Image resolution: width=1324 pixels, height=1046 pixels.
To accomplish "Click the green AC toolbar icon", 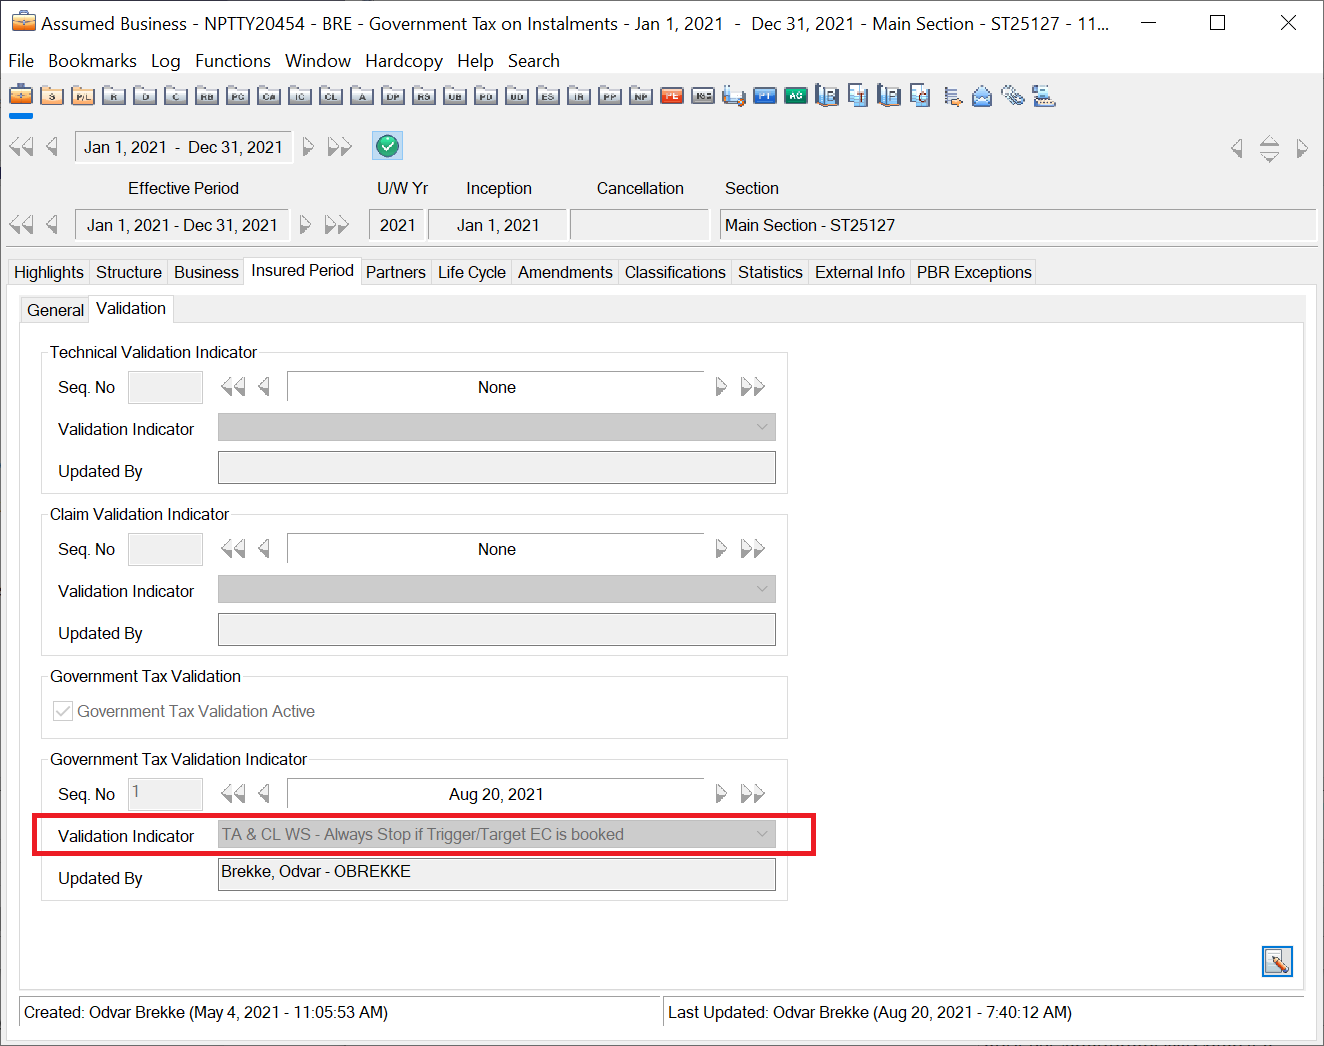I will coord(796,96).
